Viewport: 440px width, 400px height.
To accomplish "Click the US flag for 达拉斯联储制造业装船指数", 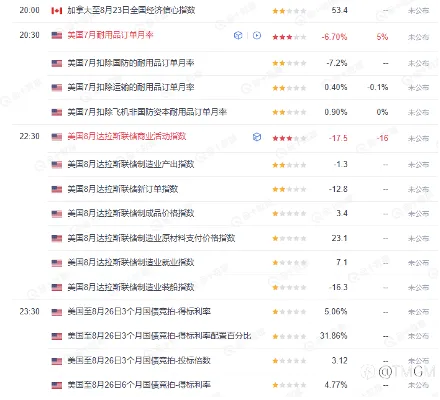I will tap(57, 287).
